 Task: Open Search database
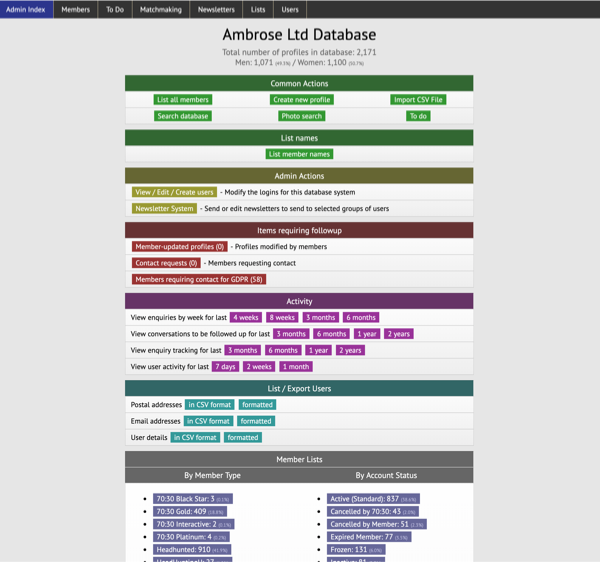click(x=183, y=116)
